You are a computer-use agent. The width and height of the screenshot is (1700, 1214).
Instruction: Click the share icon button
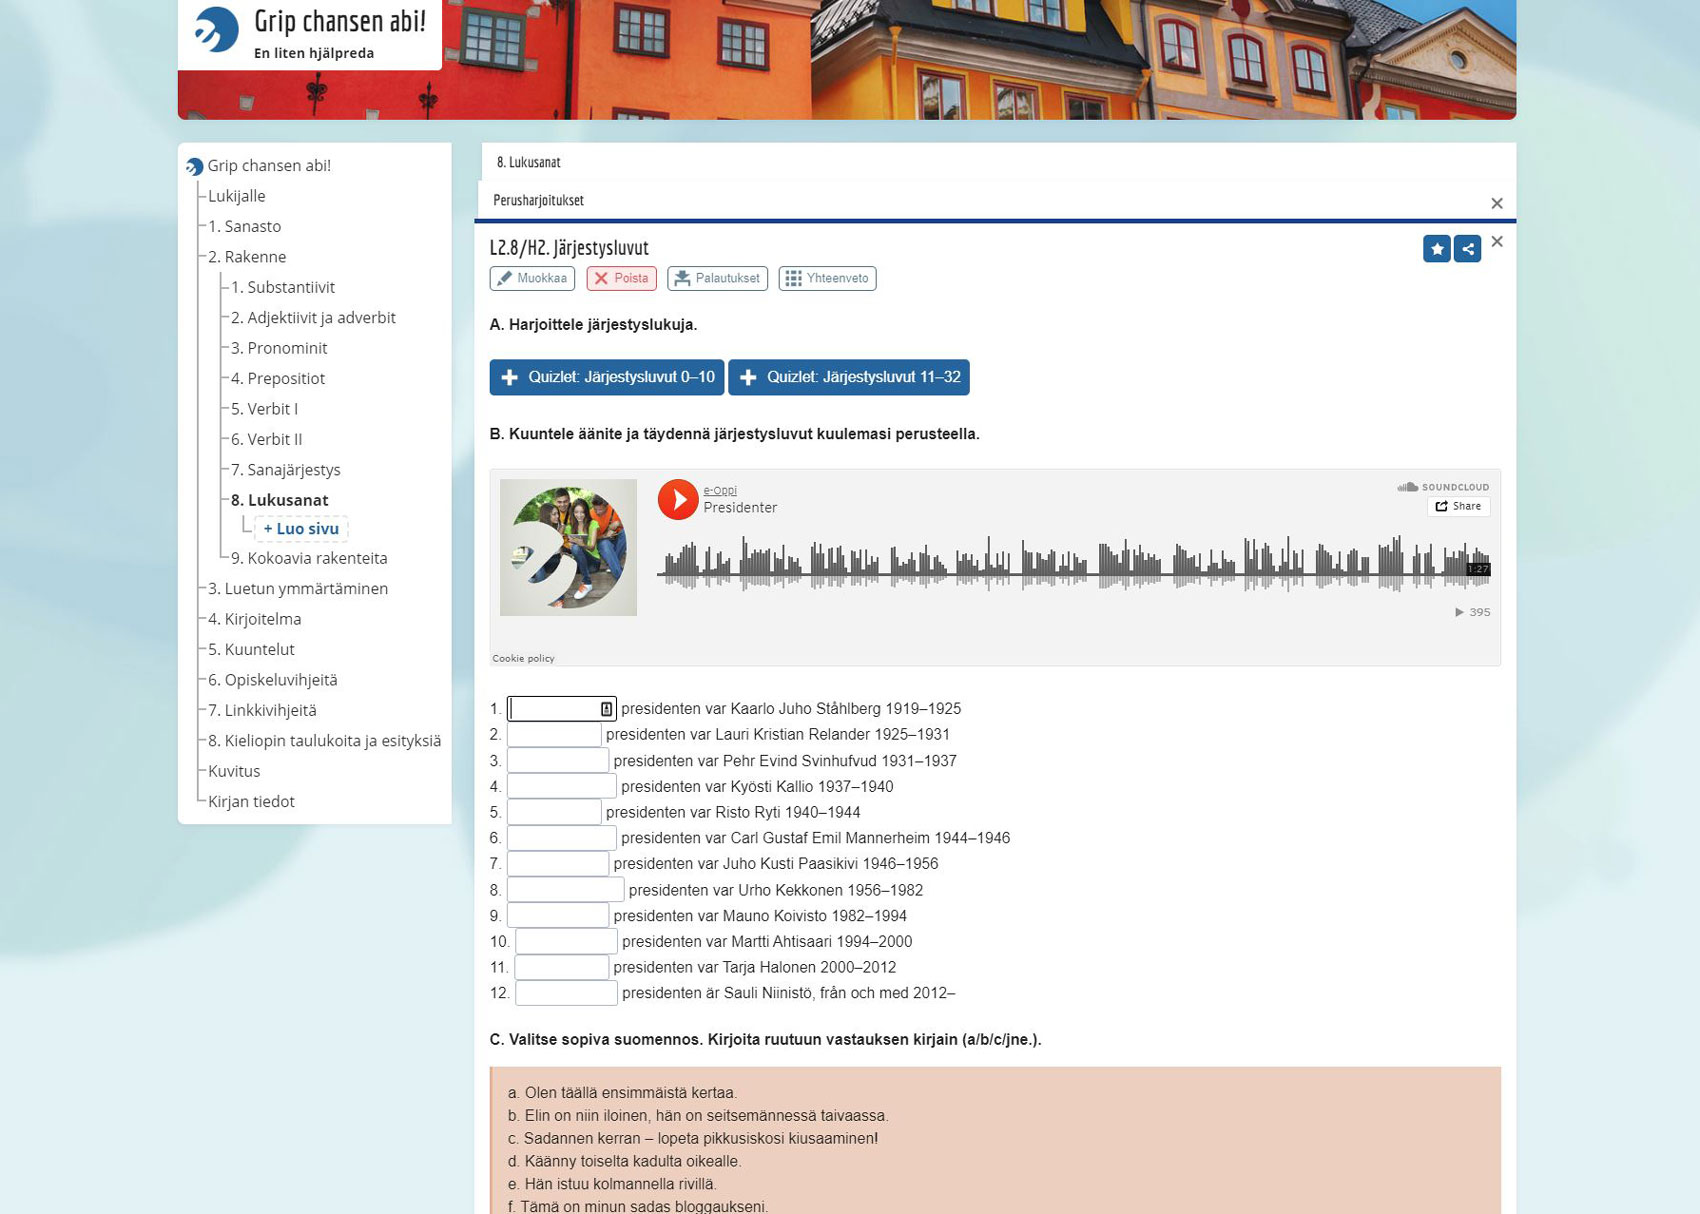(x=1467, y=249)
